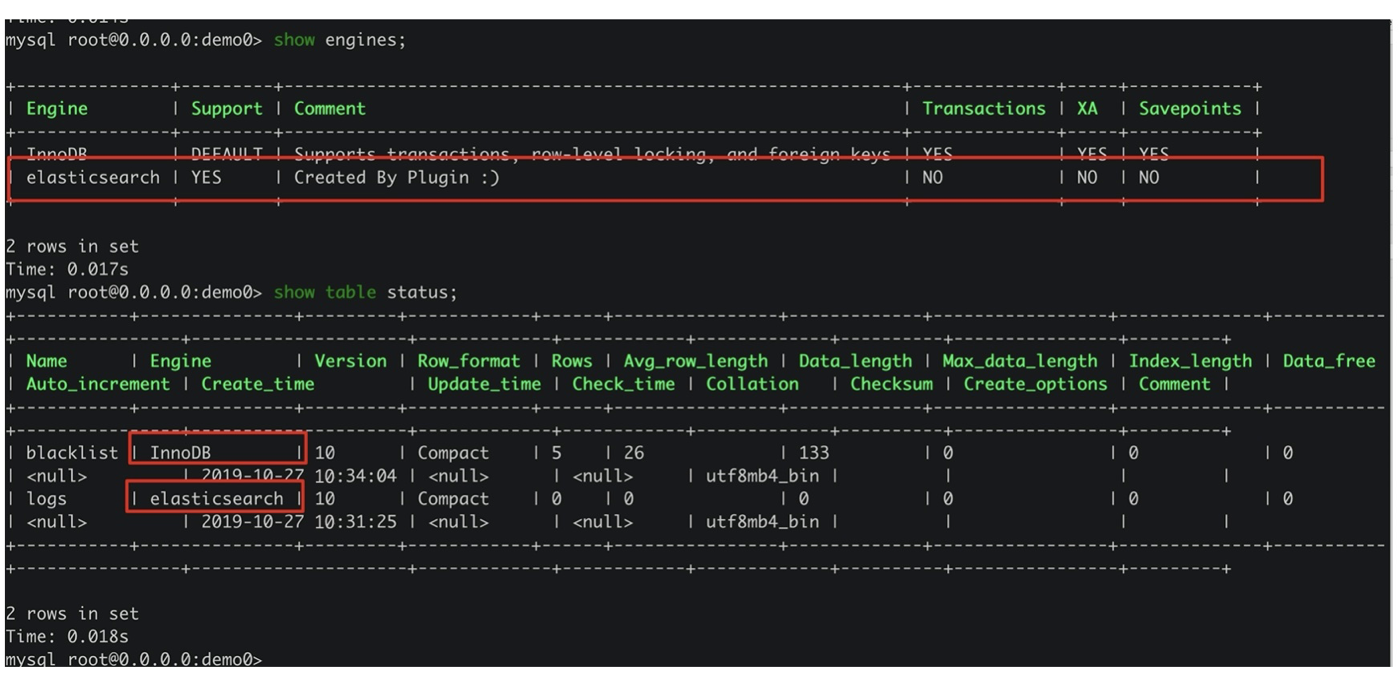Image resolution: width=1400 pixels, height=675 pixels.
Task: Select the "Collation" column header
Action: coord(753,384)
